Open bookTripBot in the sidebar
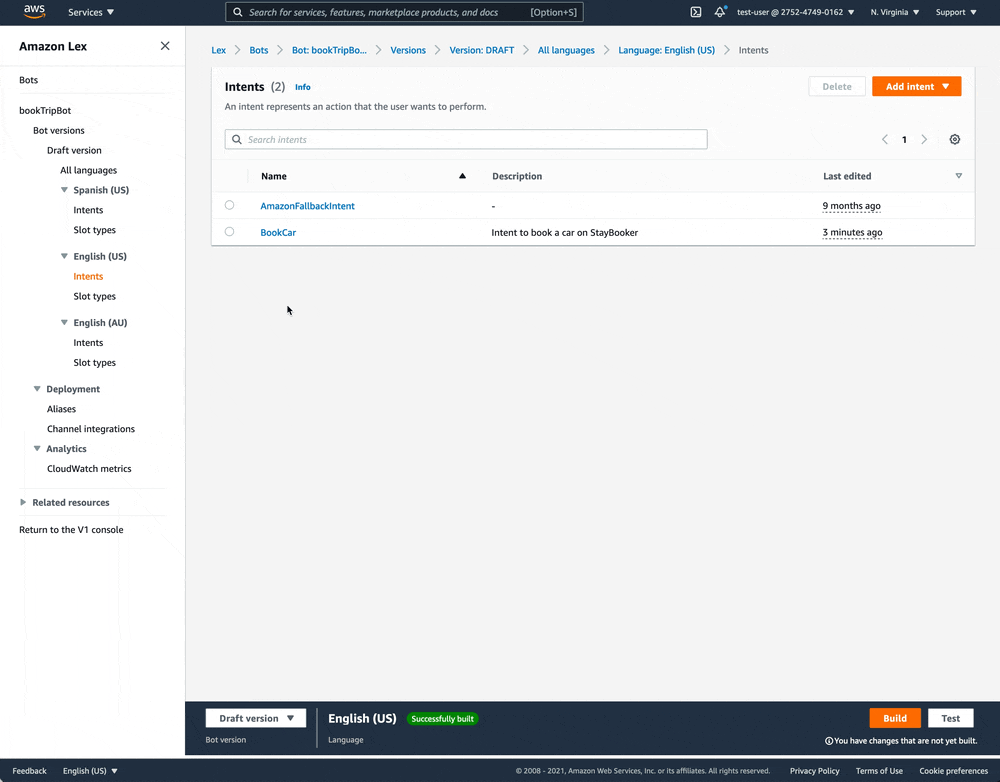This screenshot has height=782, width=1000. coord(45,110)
